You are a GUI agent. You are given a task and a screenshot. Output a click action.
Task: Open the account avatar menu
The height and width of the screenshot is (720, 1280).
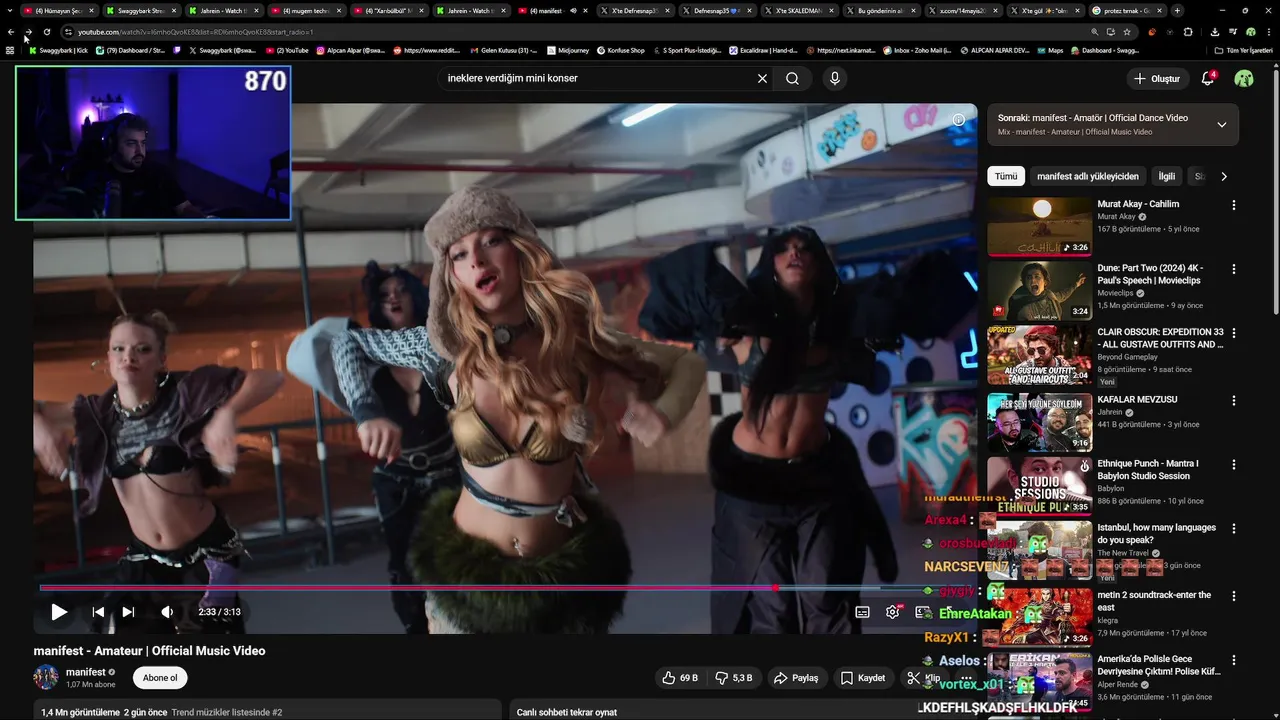pyautogui.click(x=1244, y=78)
